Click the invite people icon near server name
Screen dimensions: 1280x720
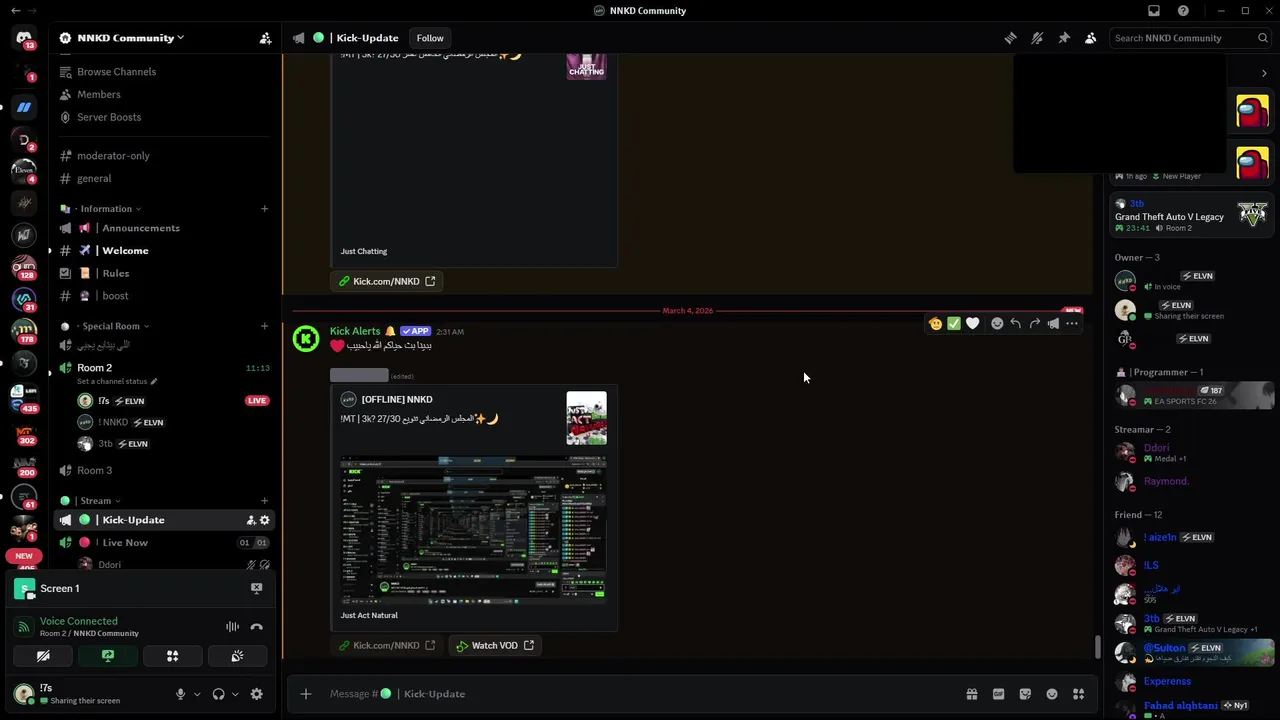(265, 38)
